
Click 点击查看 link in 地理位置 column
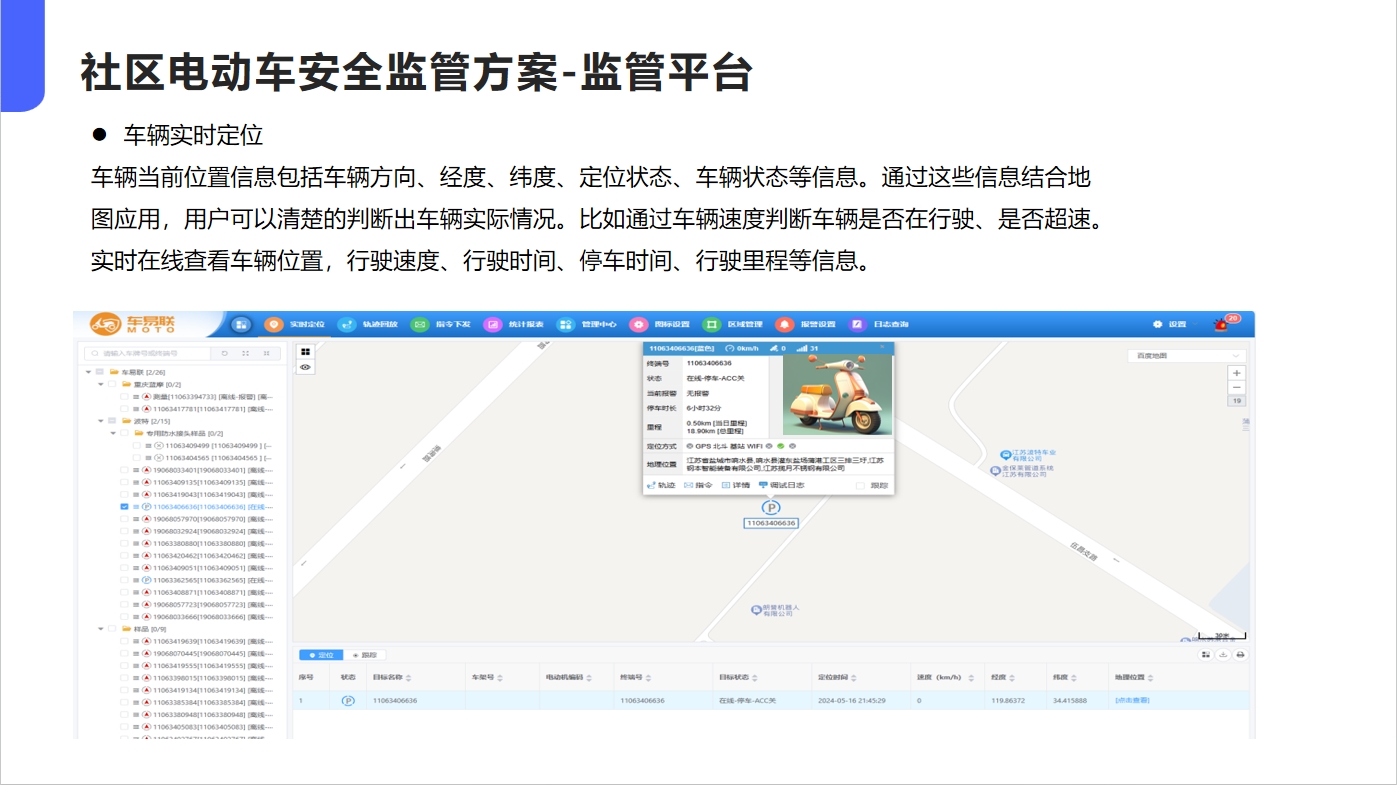[x=1132, y=700]
